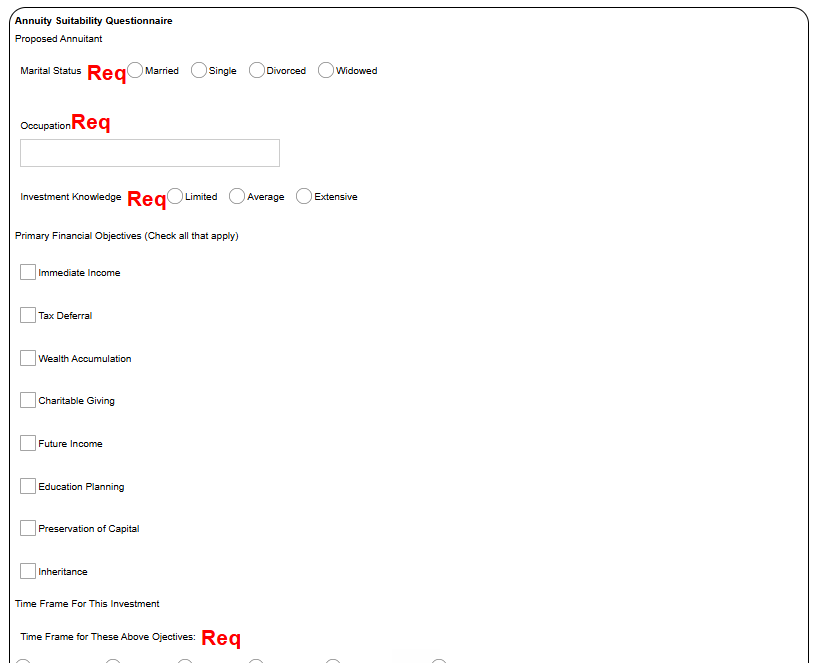
Task: Click the Occupation text field
Action: tap(150, 153)
